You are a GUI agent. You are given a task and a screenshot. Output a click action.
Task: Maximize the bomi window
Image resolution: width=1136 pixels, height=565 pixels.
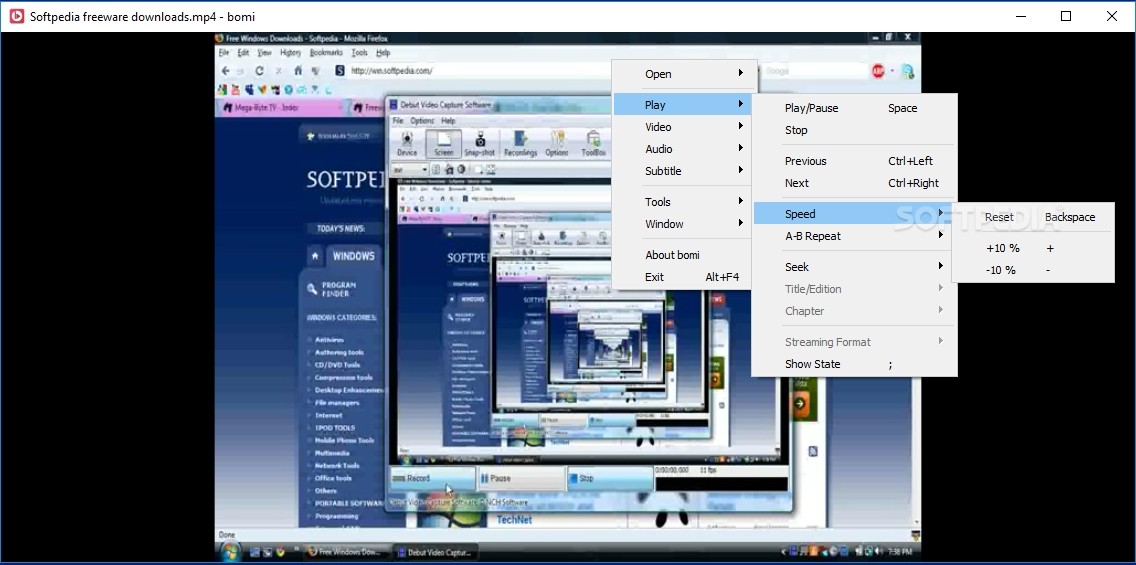click(x=1066, y=16)
